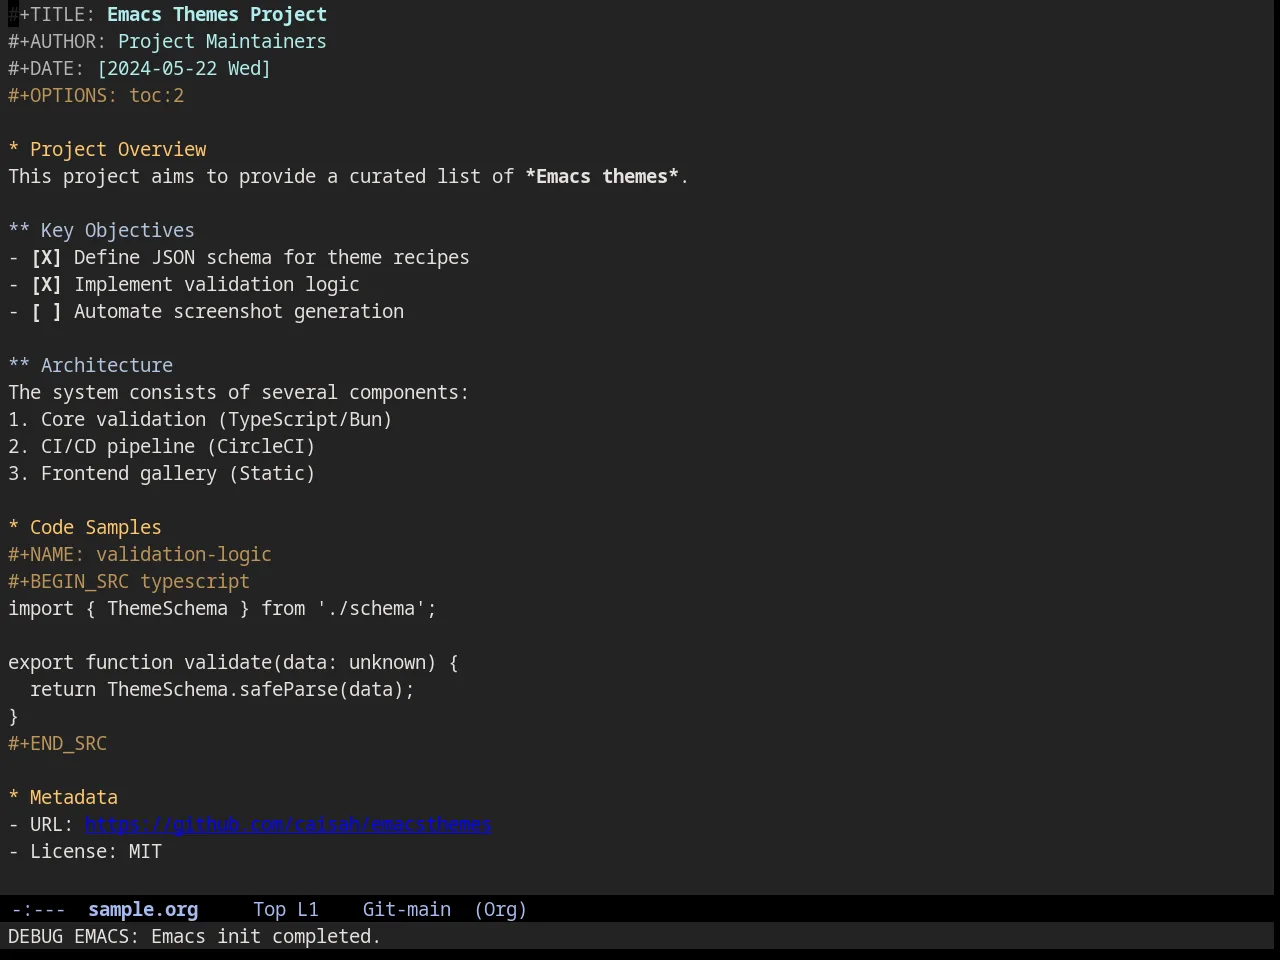Click the '#+OPTIONS: toc:2' line
Viewport: 1280px width, 960px height.
click(96, 96)
